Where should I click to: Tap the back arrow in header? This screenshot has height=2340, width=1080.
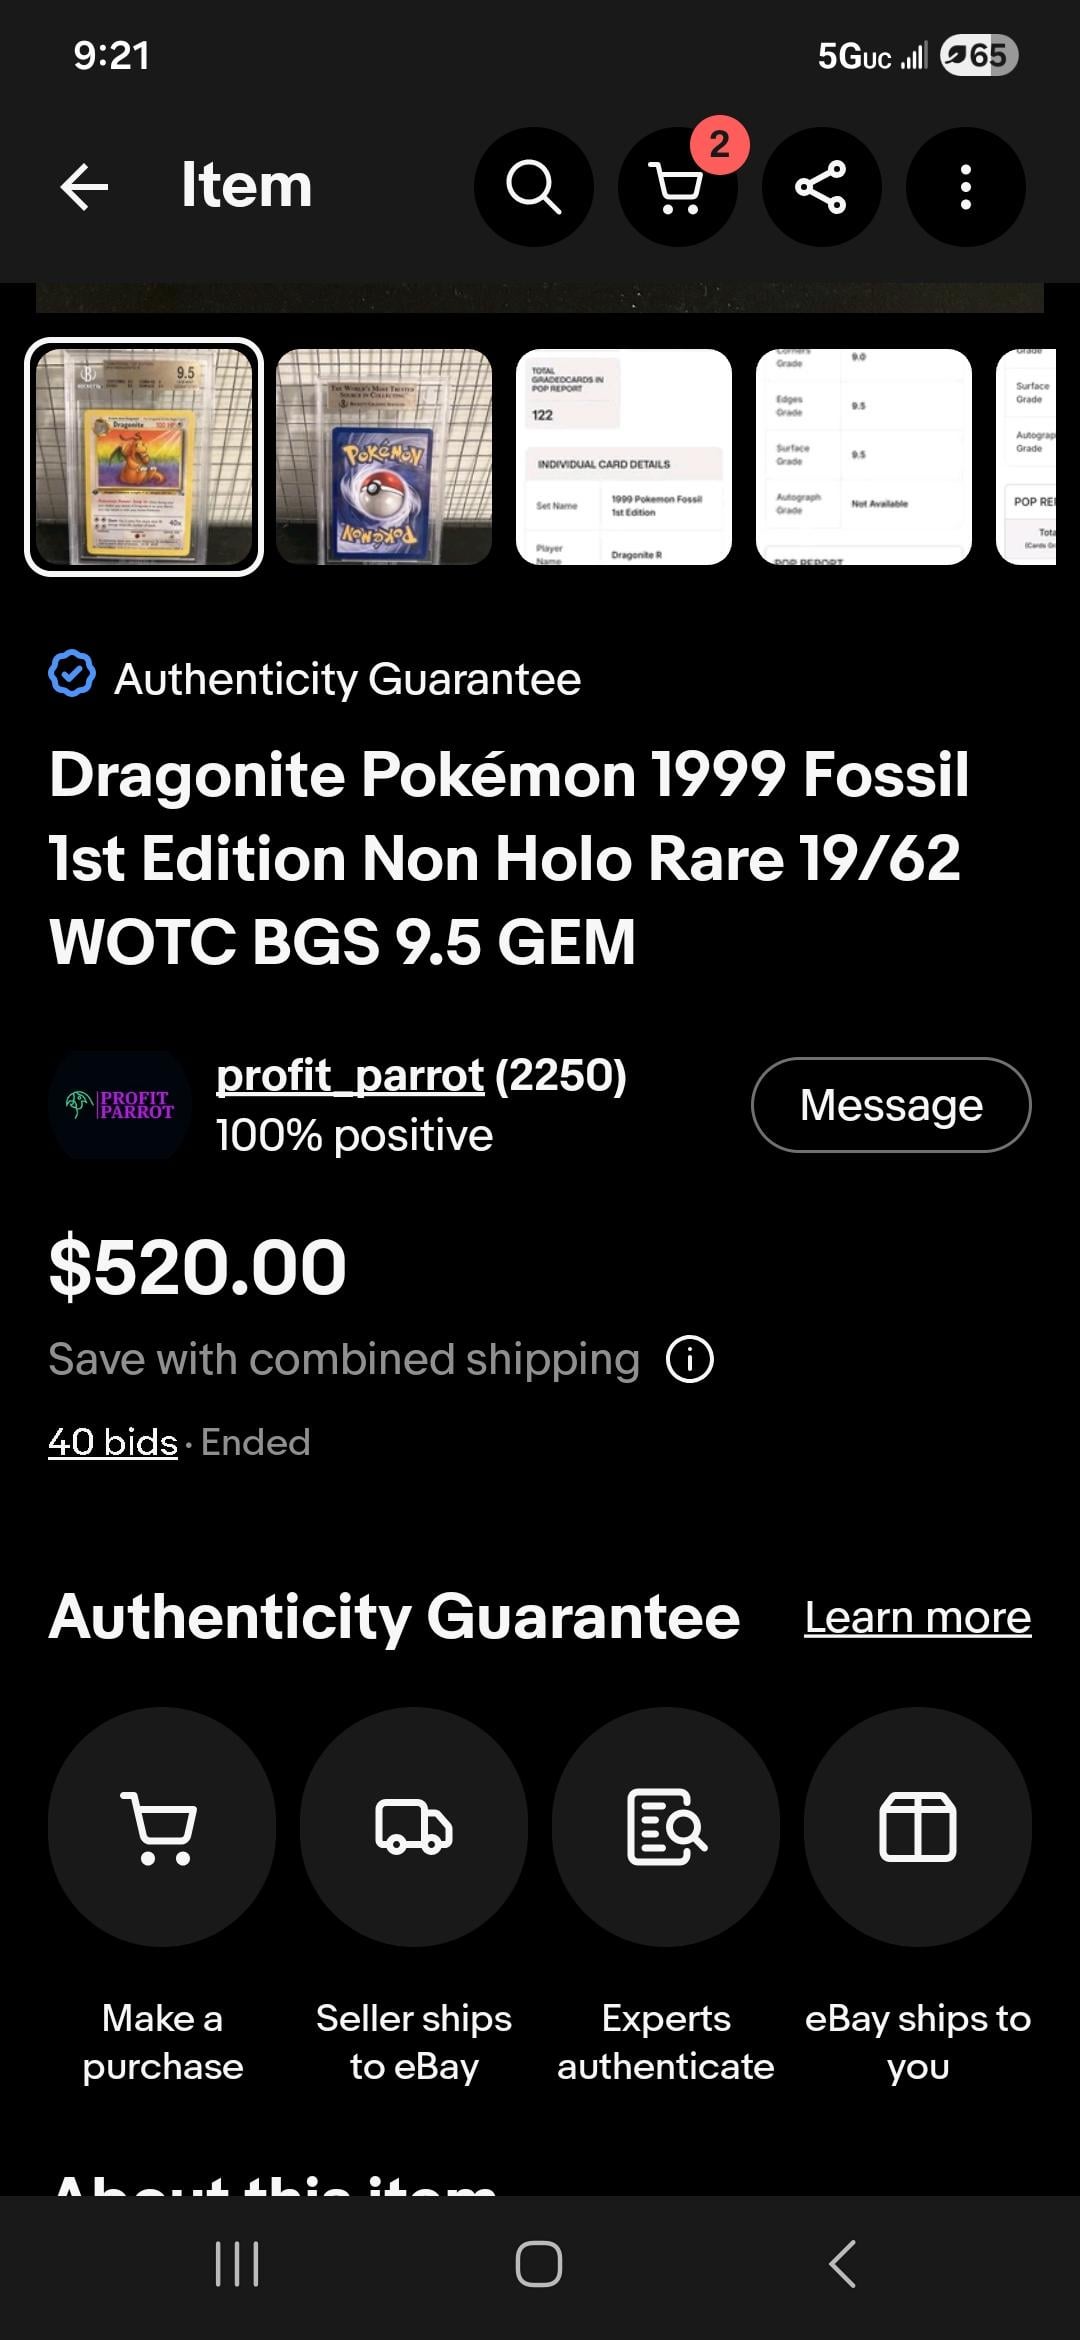coord(84,186)
